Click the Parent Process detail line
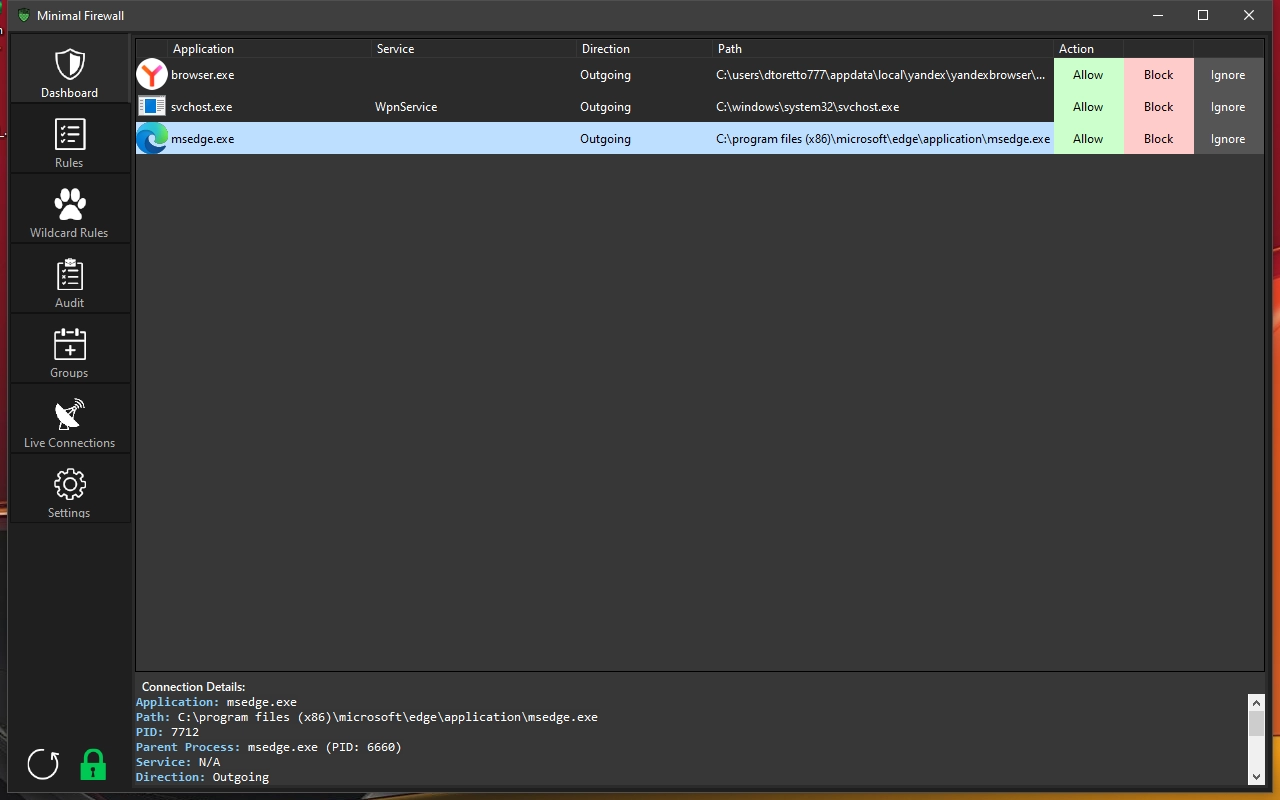 coord(269,747)
